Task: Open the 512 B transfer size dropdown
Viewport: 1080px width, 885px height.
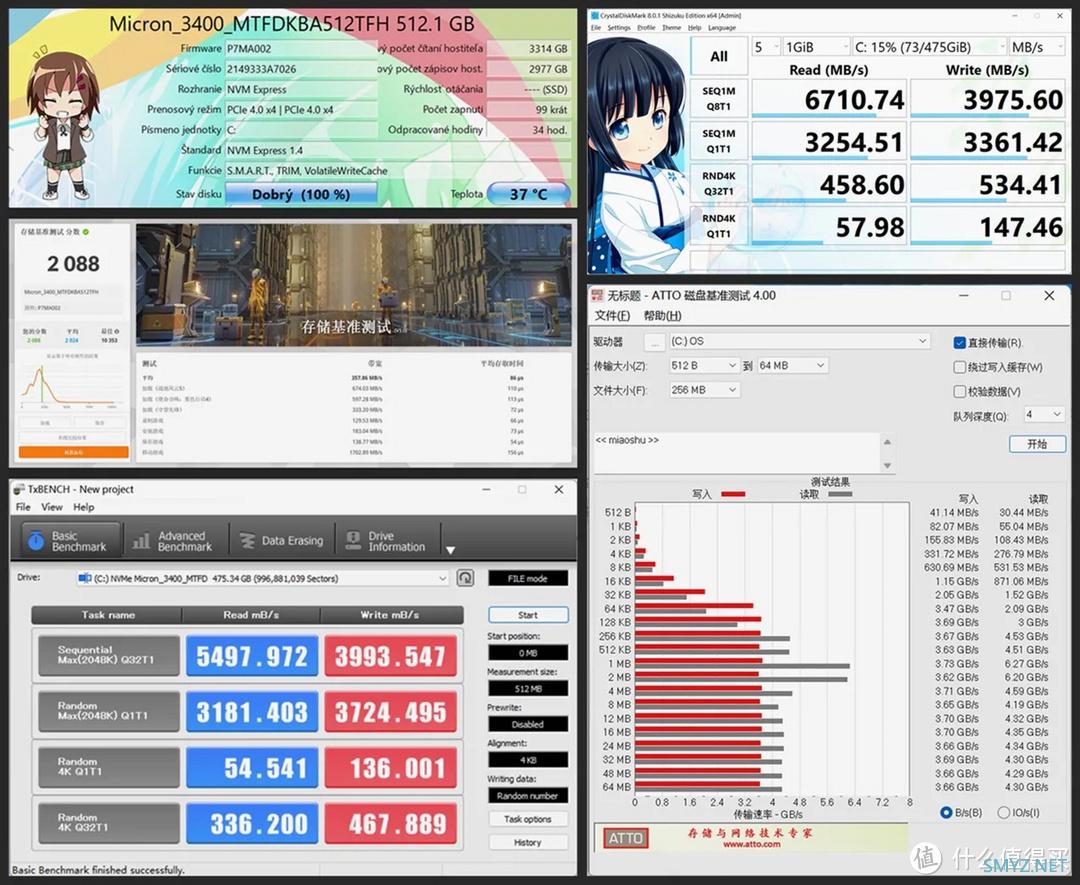Action: [704, 366]
